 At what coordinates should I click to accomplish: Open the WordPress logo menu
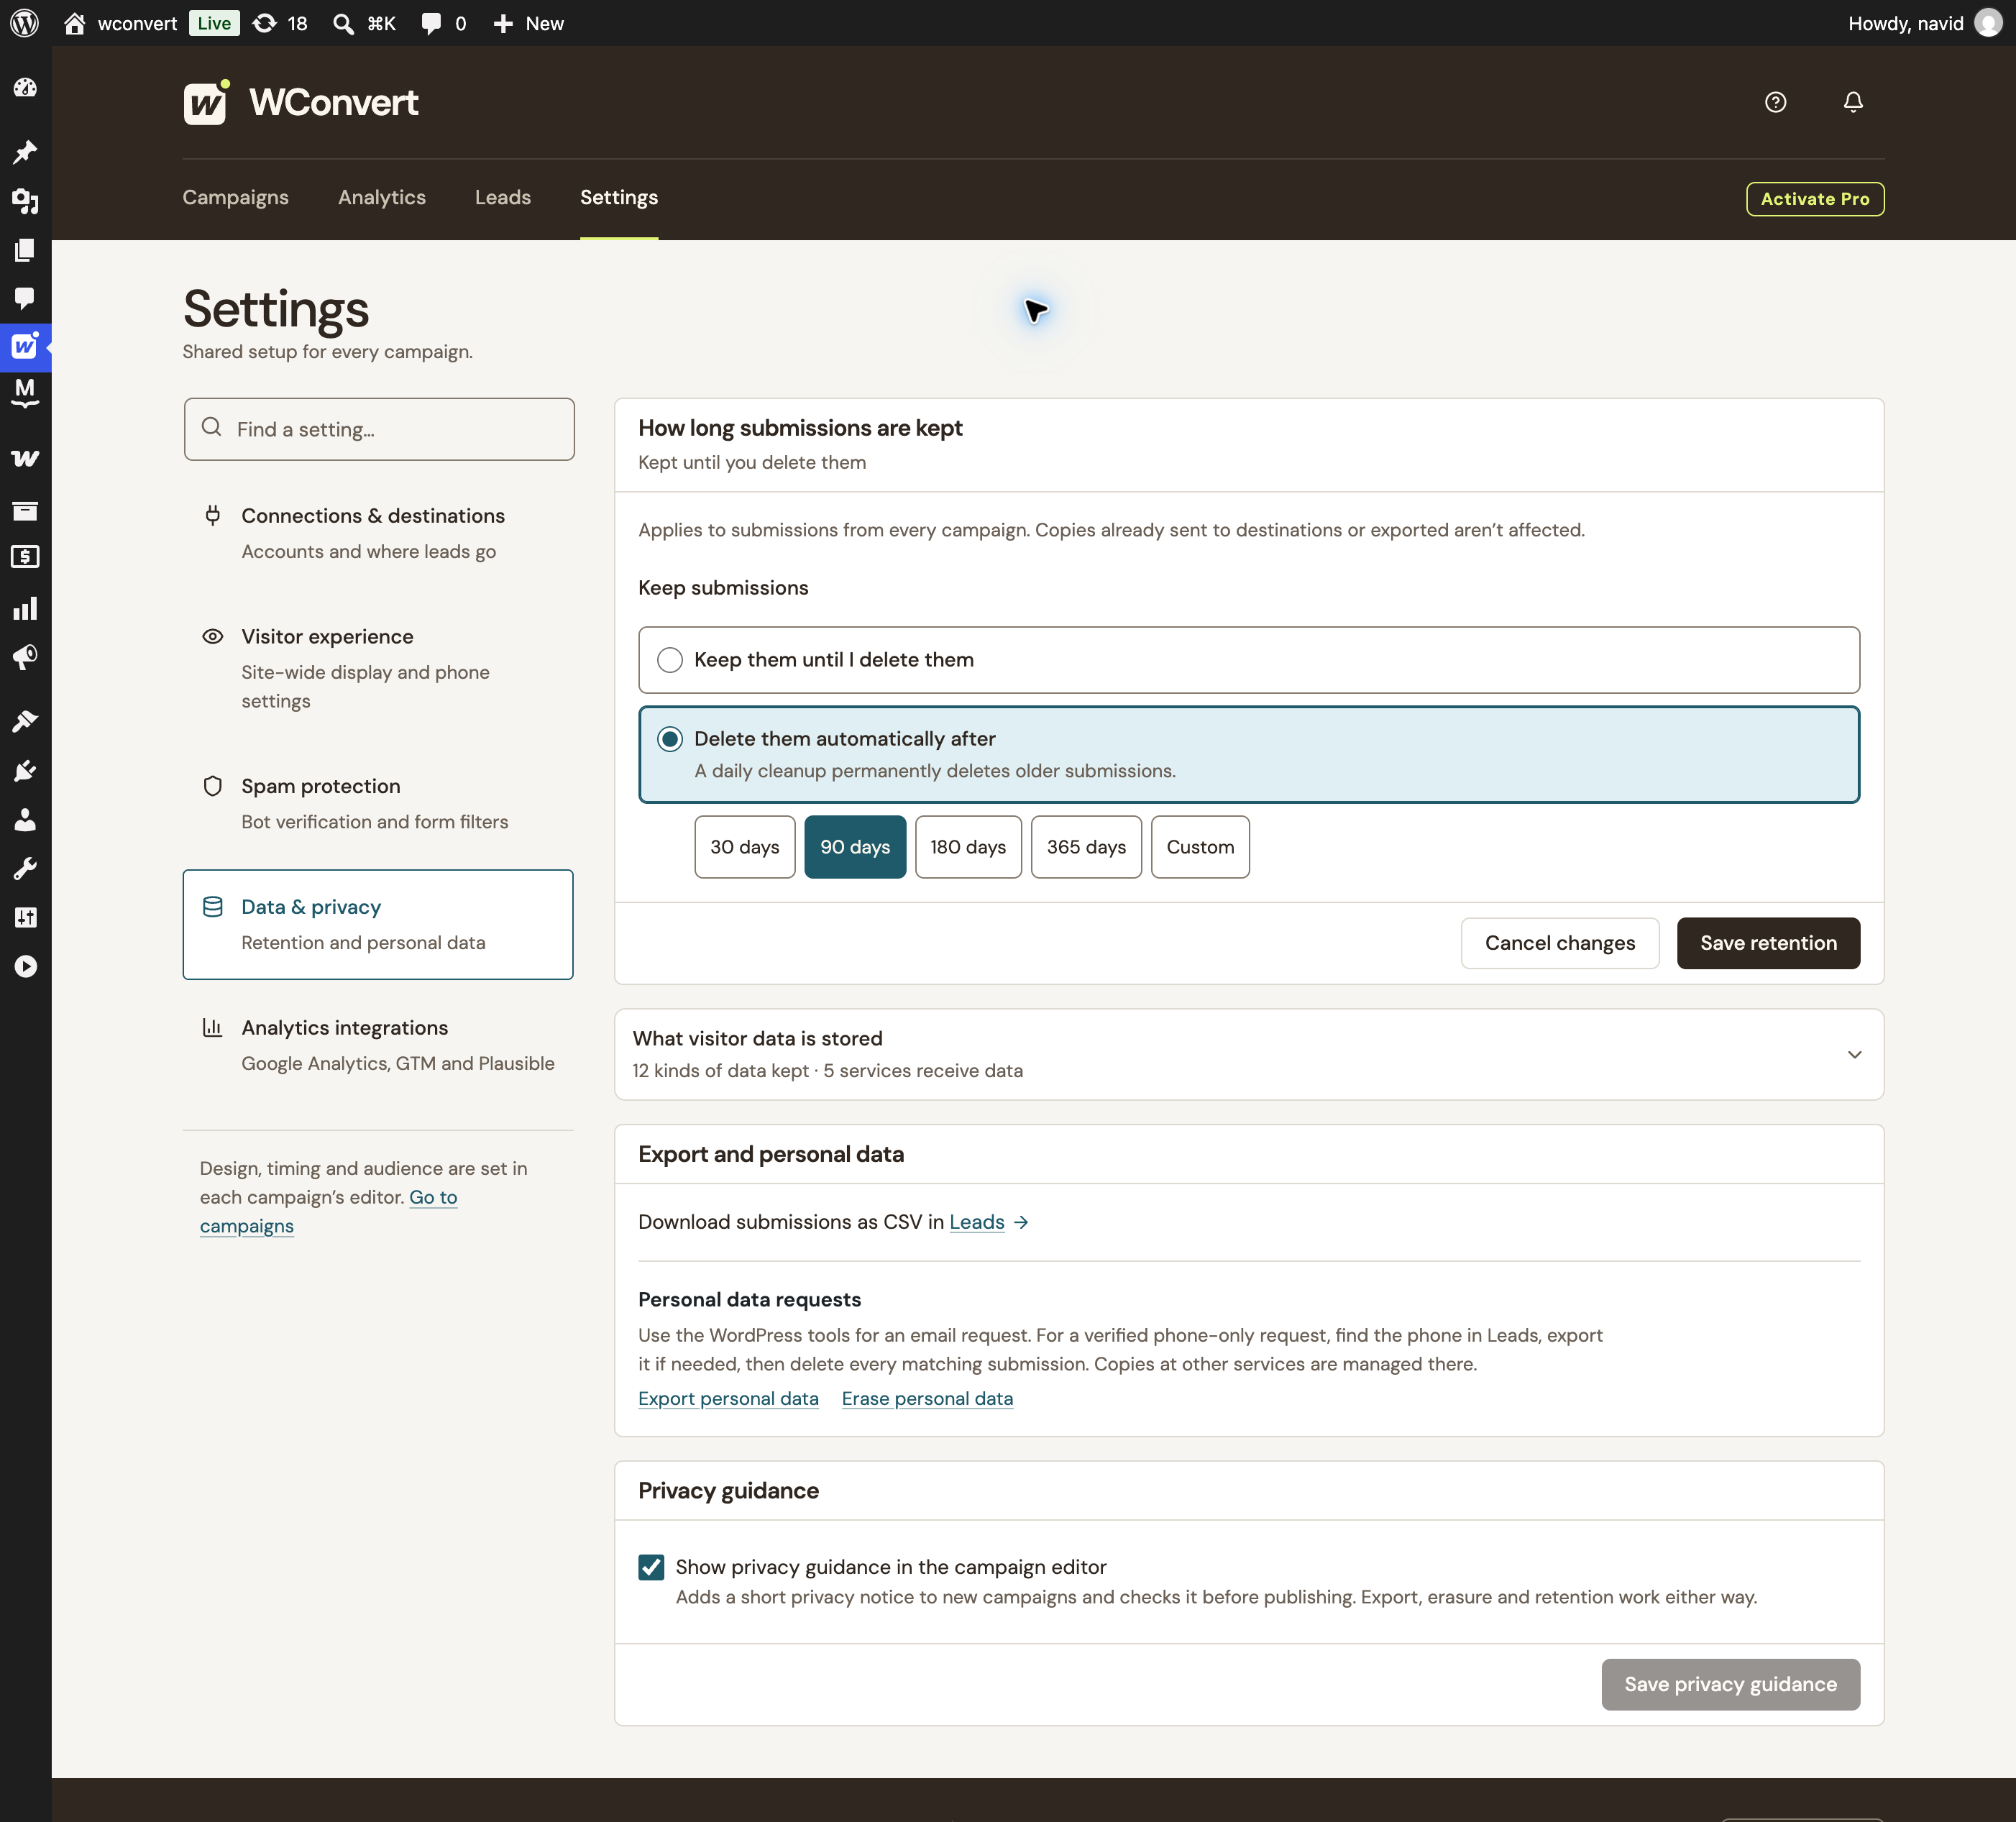[24, 23]
